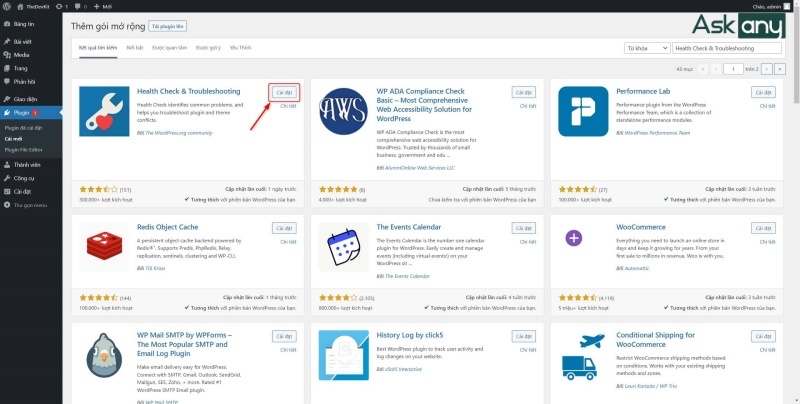Click The Events Calendar plugin icon
This screenshot has height=404, width=800.
point(343,247)
